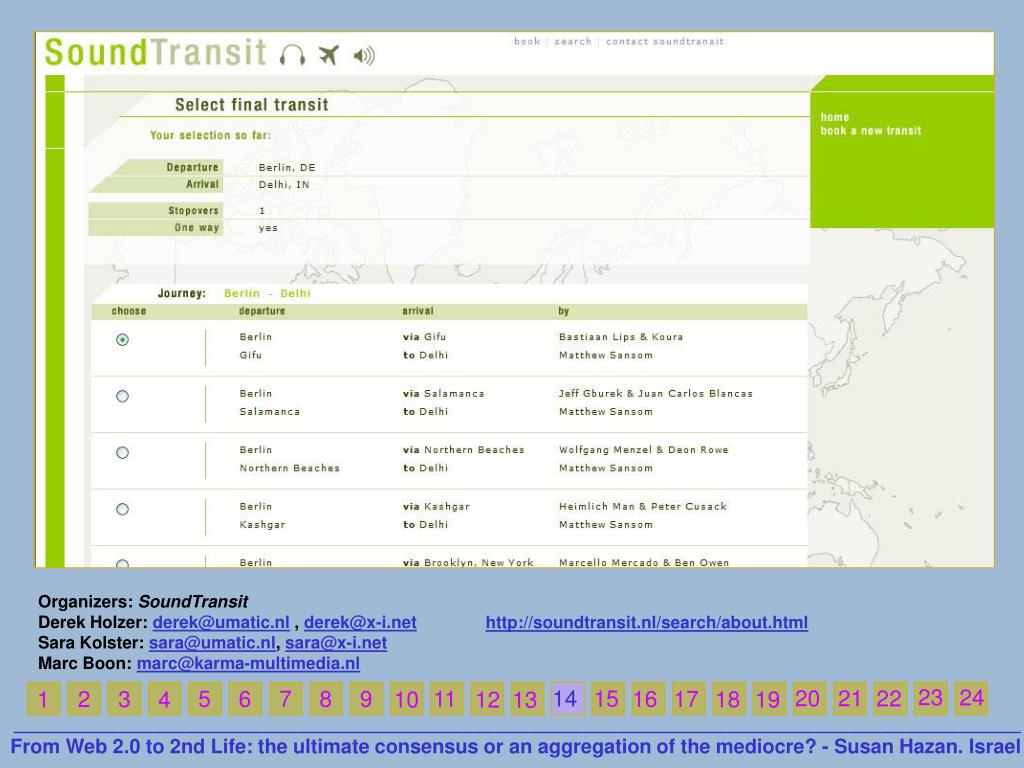Select the via Salamanca transit radio button
1024x768 pixels.
122,396
